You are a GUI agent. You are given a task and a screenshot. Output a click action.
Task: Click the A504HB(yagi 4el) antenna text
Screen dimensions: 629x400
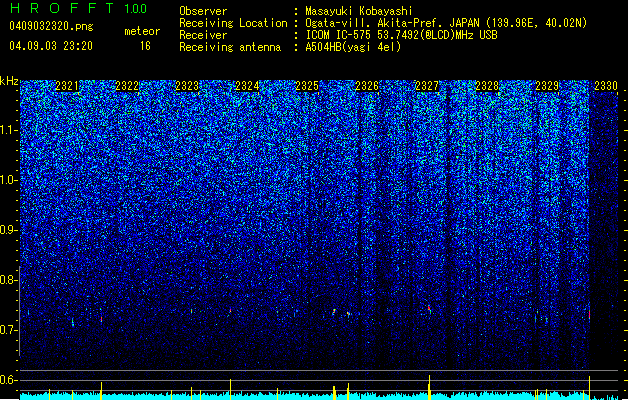(x=353, y=47)
